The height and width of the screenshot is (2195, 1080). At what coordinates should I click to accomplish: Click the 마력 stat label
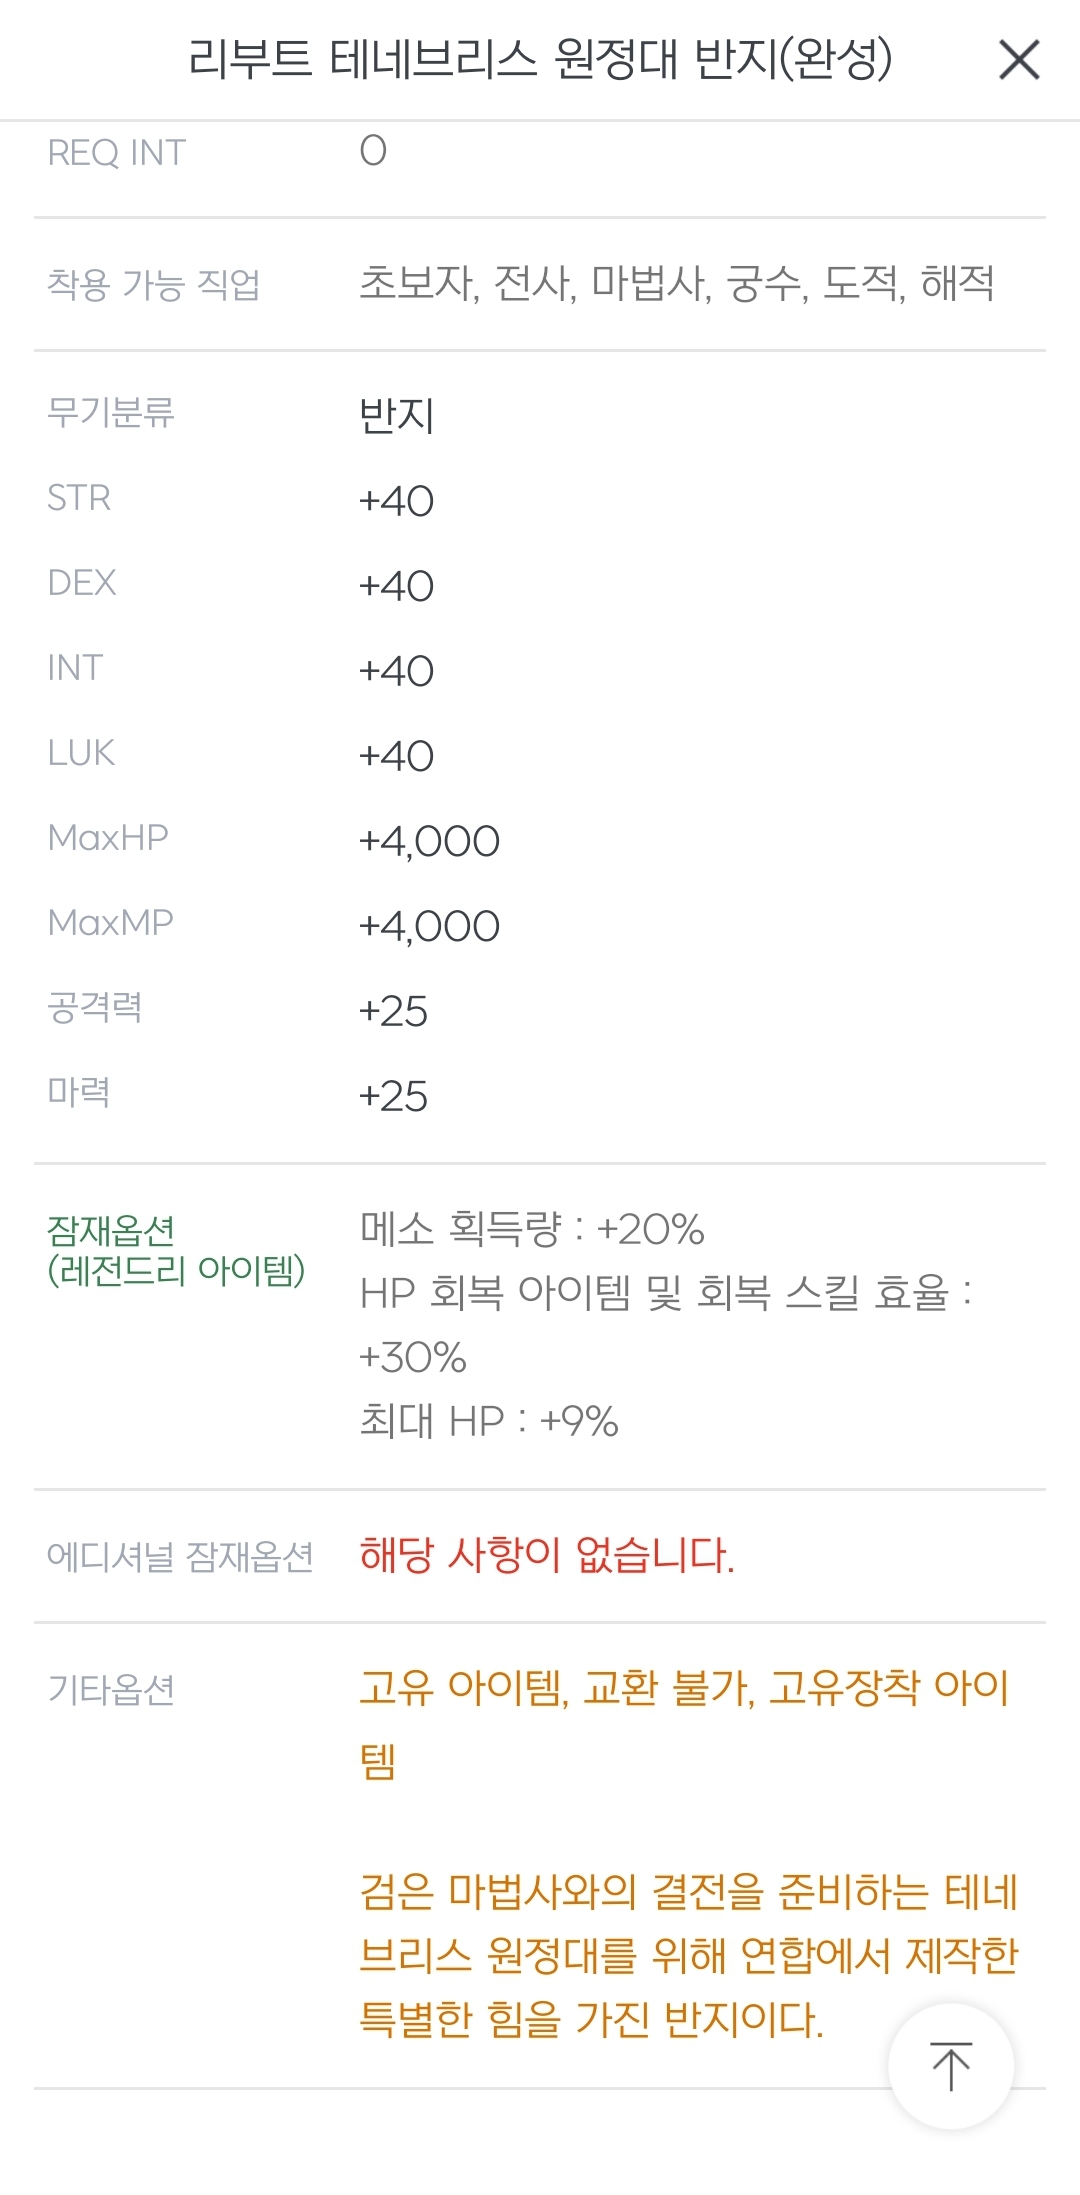(x=79, y=1093)
